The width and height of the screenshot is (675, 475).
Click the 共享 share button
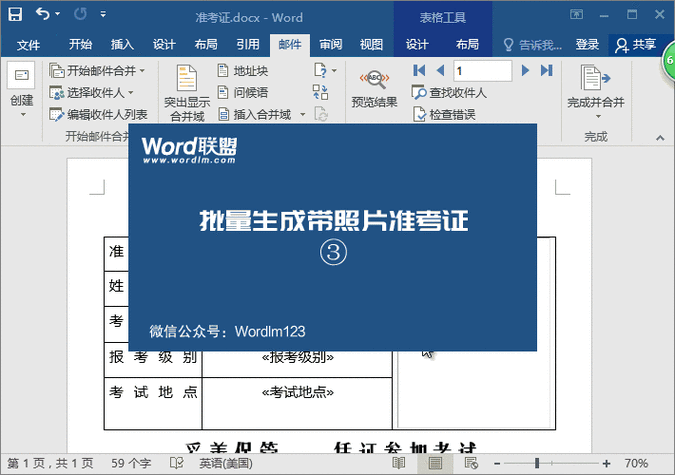click(636, 45)
